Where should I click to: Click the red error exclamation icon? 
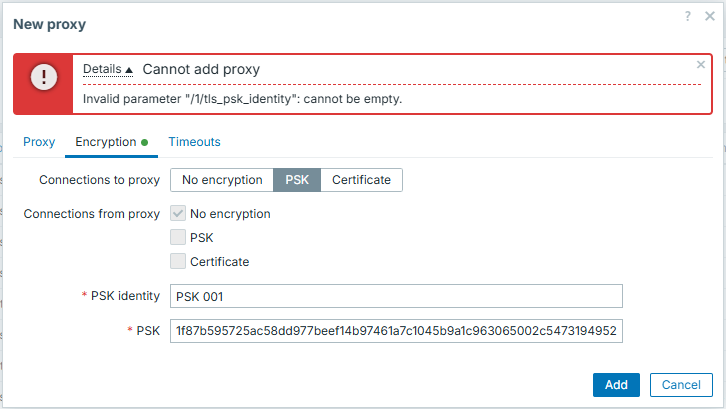click(43, 76)
